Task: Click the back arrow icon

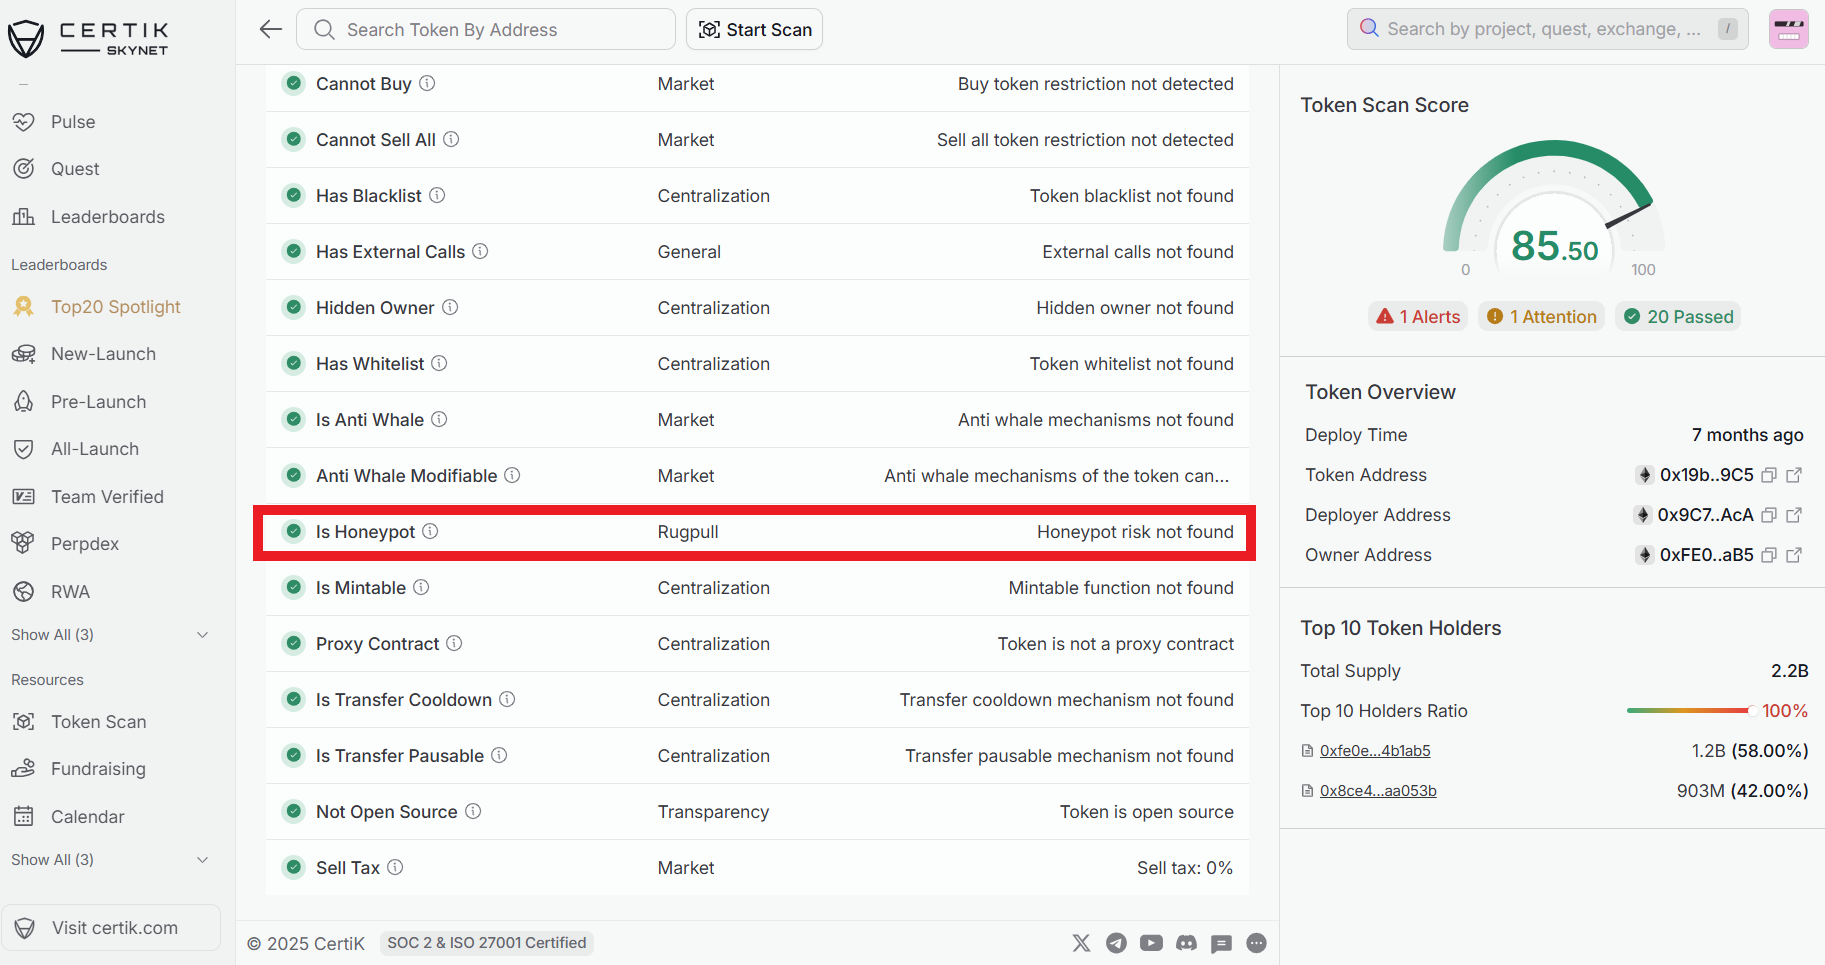Action: [x=271, y=29]
